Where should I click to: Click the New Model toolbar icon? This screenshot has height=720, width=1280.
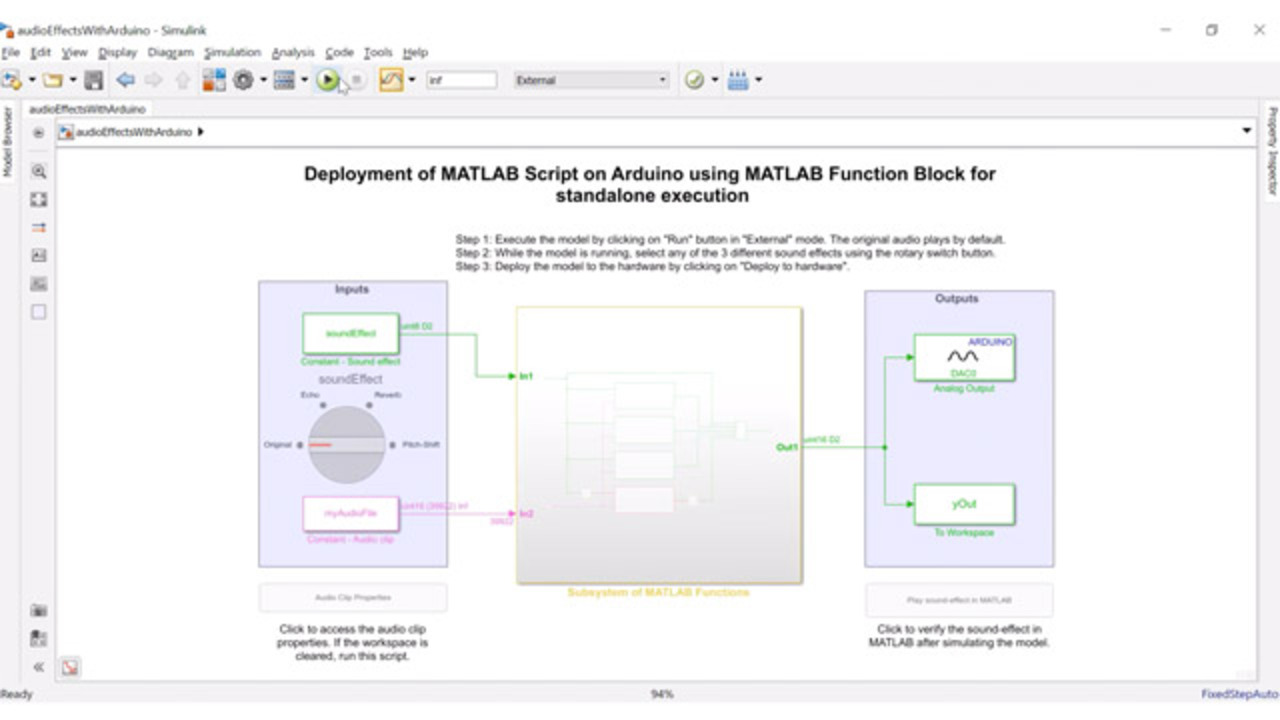tap(11, 80)
